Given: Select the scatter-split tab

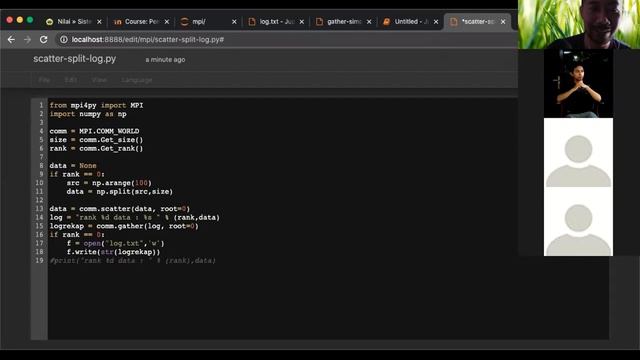Looking at the screenshot, I should pos(478,22).
